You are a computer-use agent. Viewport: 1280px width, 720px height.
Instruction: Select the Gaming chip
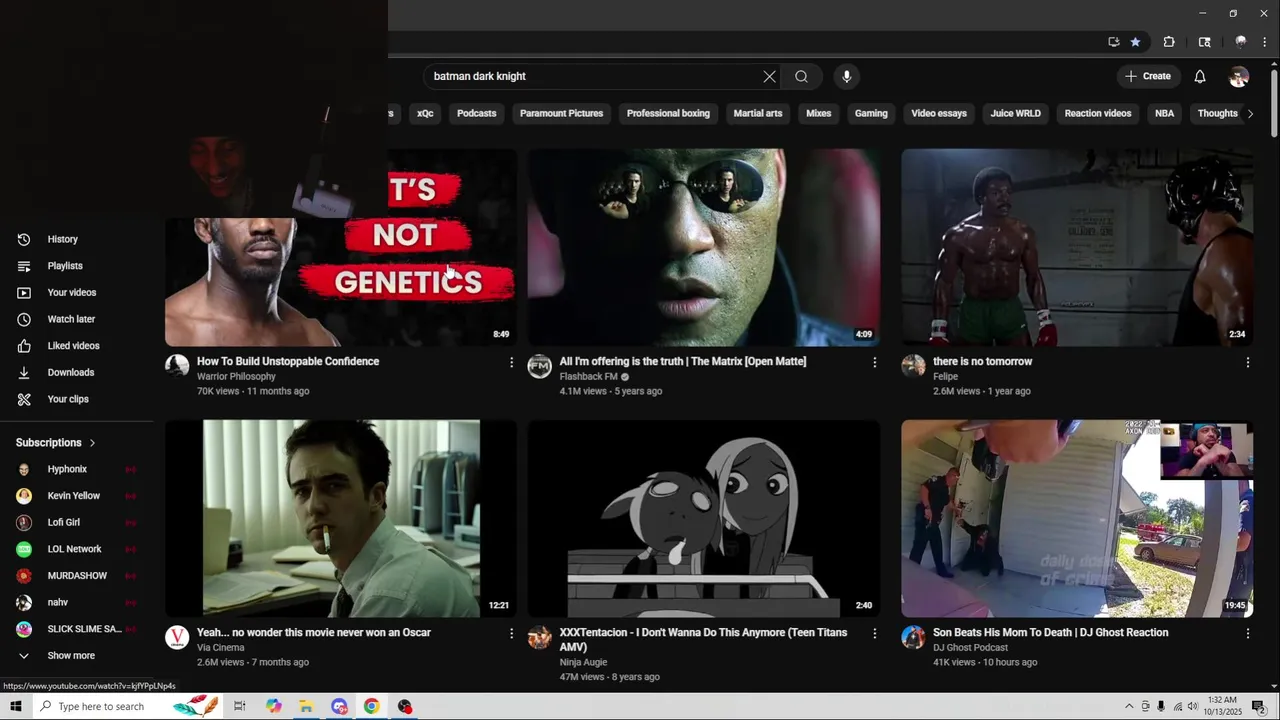pyautogui.click(x=871, y=114)
